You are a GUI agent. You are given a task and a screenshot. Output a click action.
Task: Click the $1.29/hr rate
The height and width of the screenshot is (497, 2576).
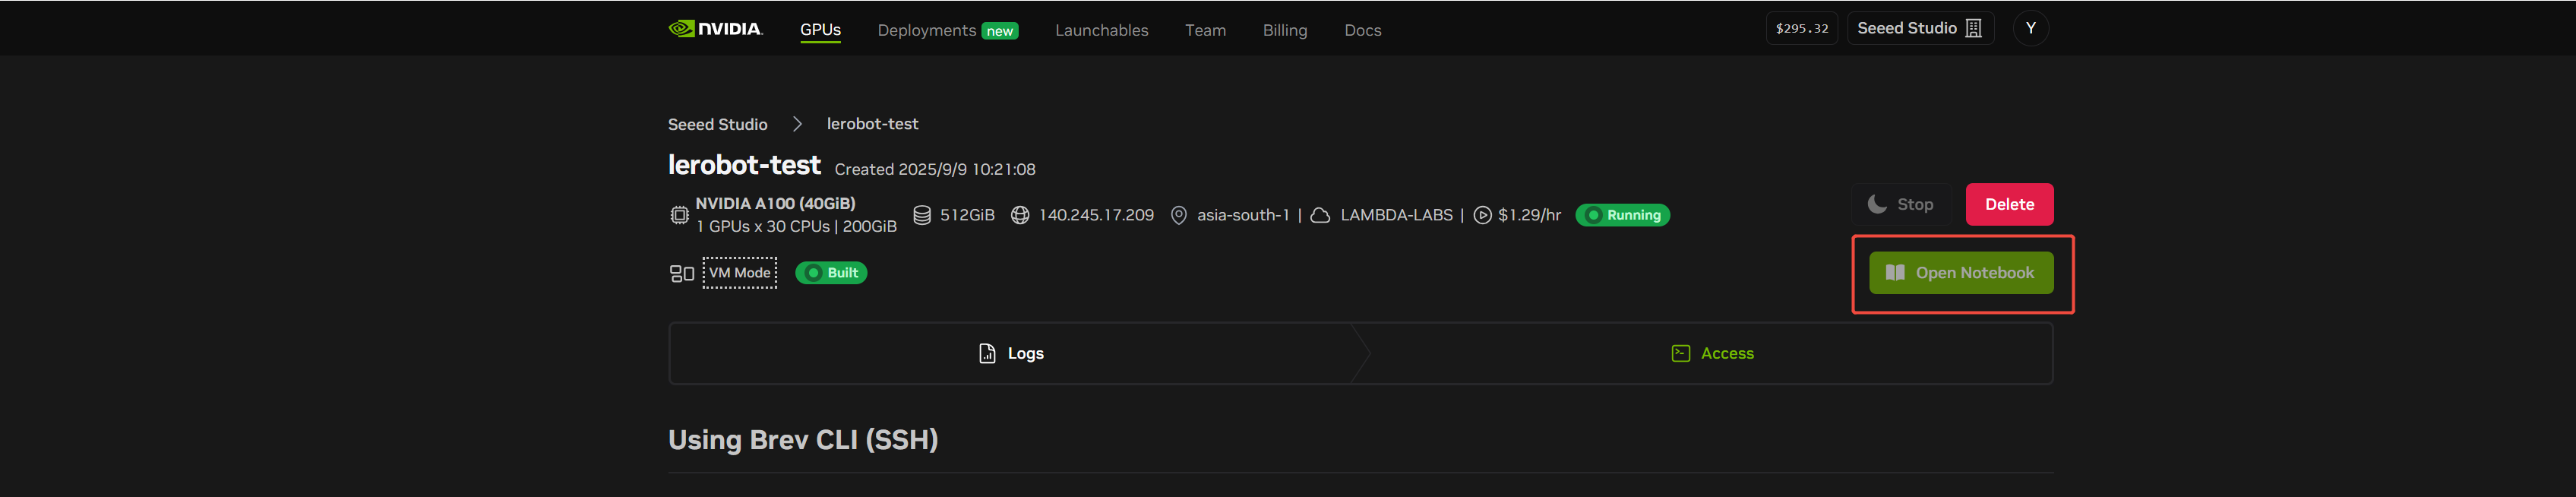[1529, 215]
